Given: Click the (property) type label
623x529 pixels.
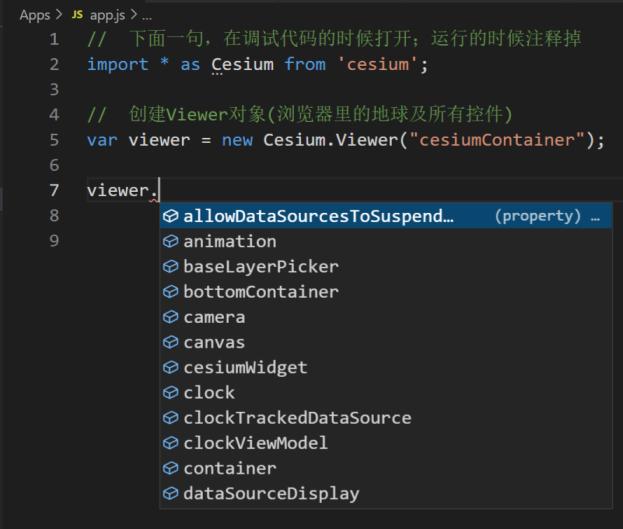Looking at the screenshot, I should [x=538, y=216].
